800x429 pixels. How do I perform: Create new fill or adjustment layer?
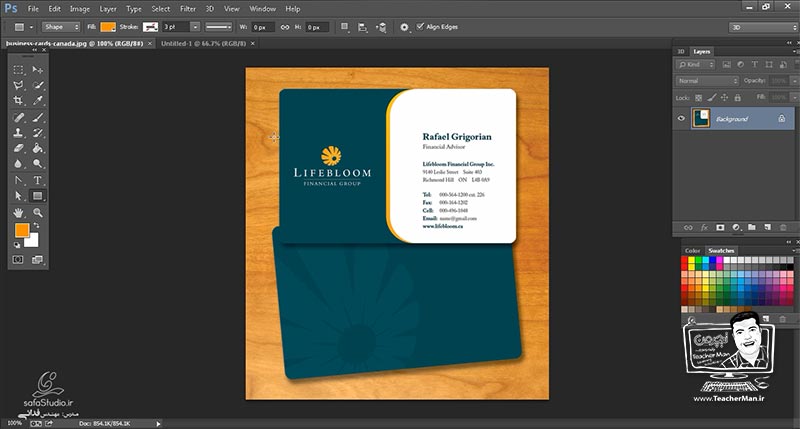coord(736,228)
